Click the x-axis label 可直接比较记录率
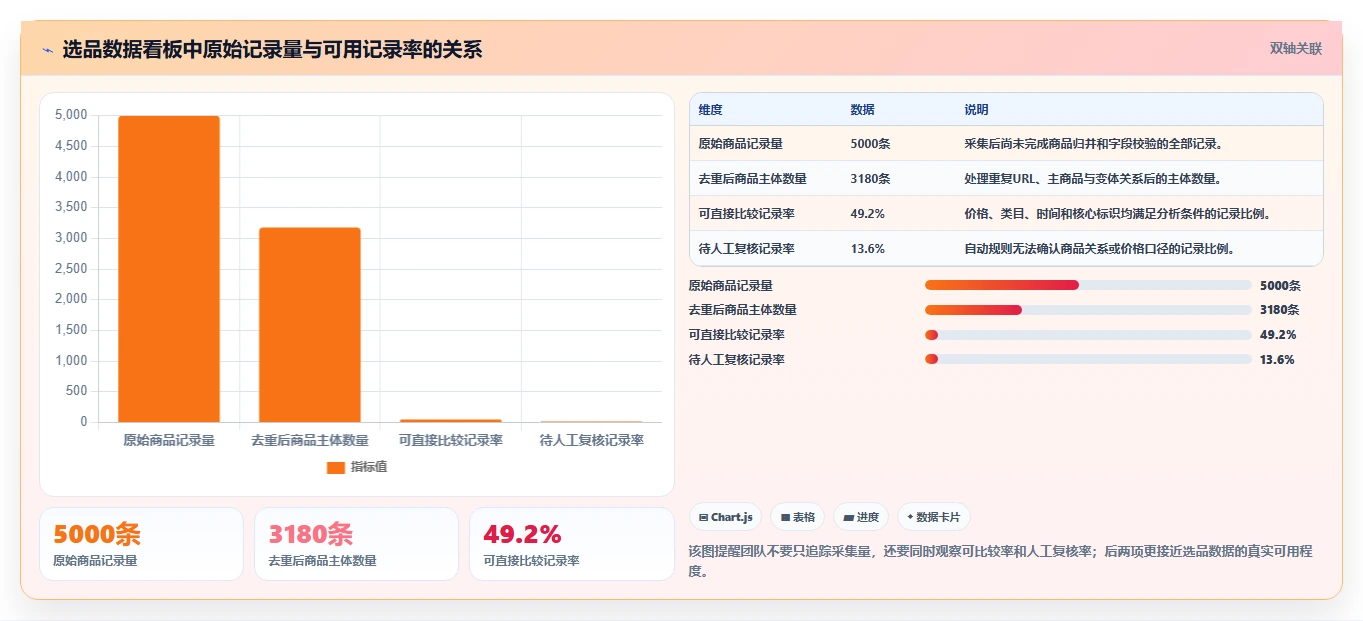 451,440
